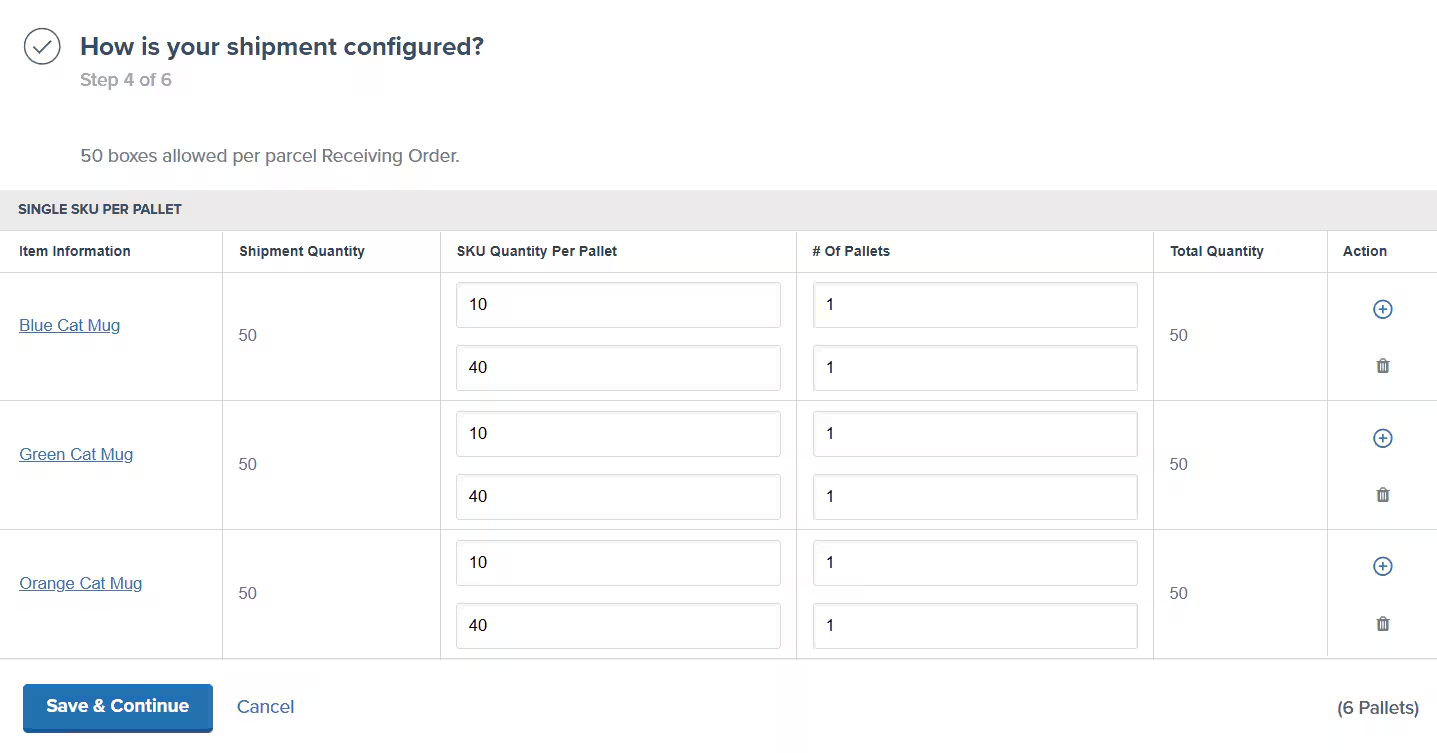Click the 6 Pallets total indicator
This screenshot has height=753, width=1437.
(1378, 707)
